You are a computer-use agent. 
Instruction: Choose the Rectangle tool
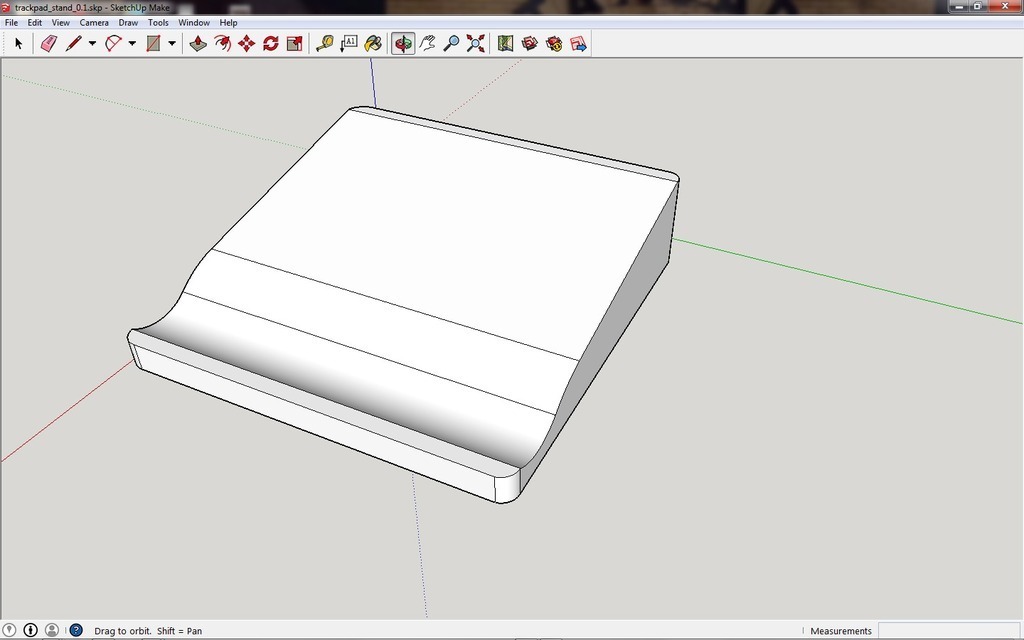pos(152,42)
